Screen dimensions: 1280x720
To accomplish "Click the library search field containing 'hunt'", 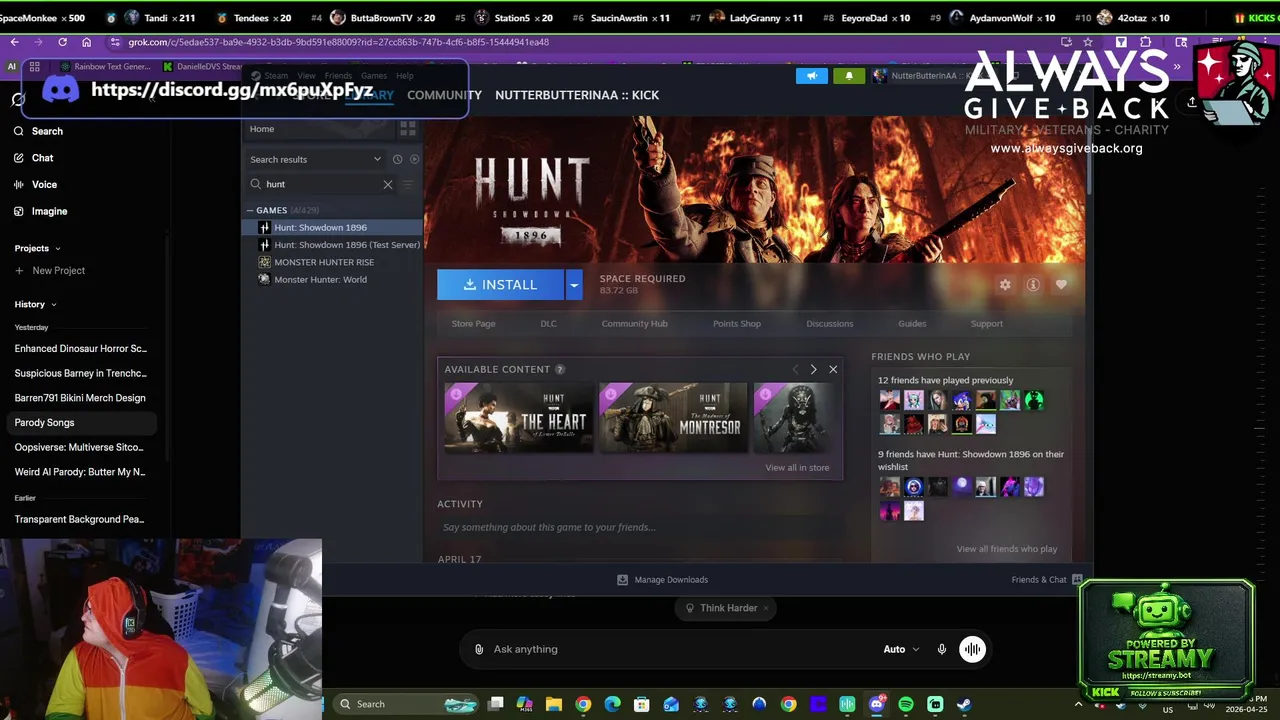I will [x=322, y=184].
